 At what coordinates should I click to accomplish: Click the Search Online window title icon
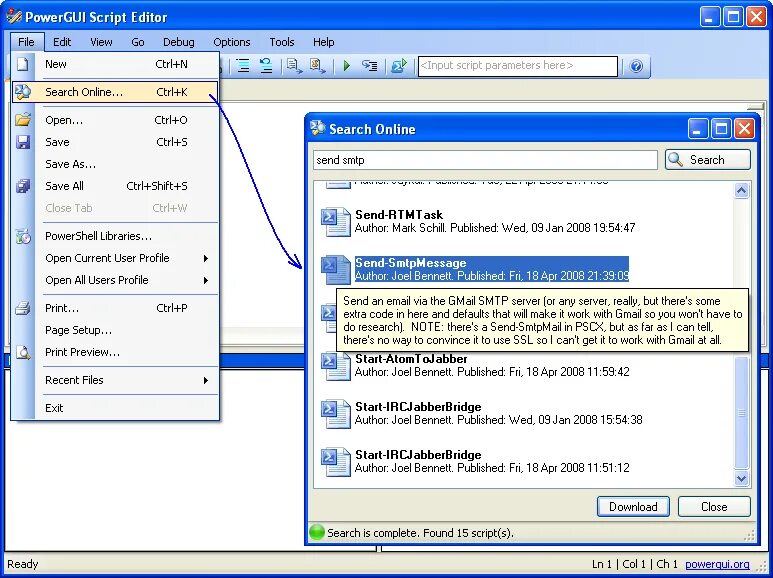click(x=317, y=128)
